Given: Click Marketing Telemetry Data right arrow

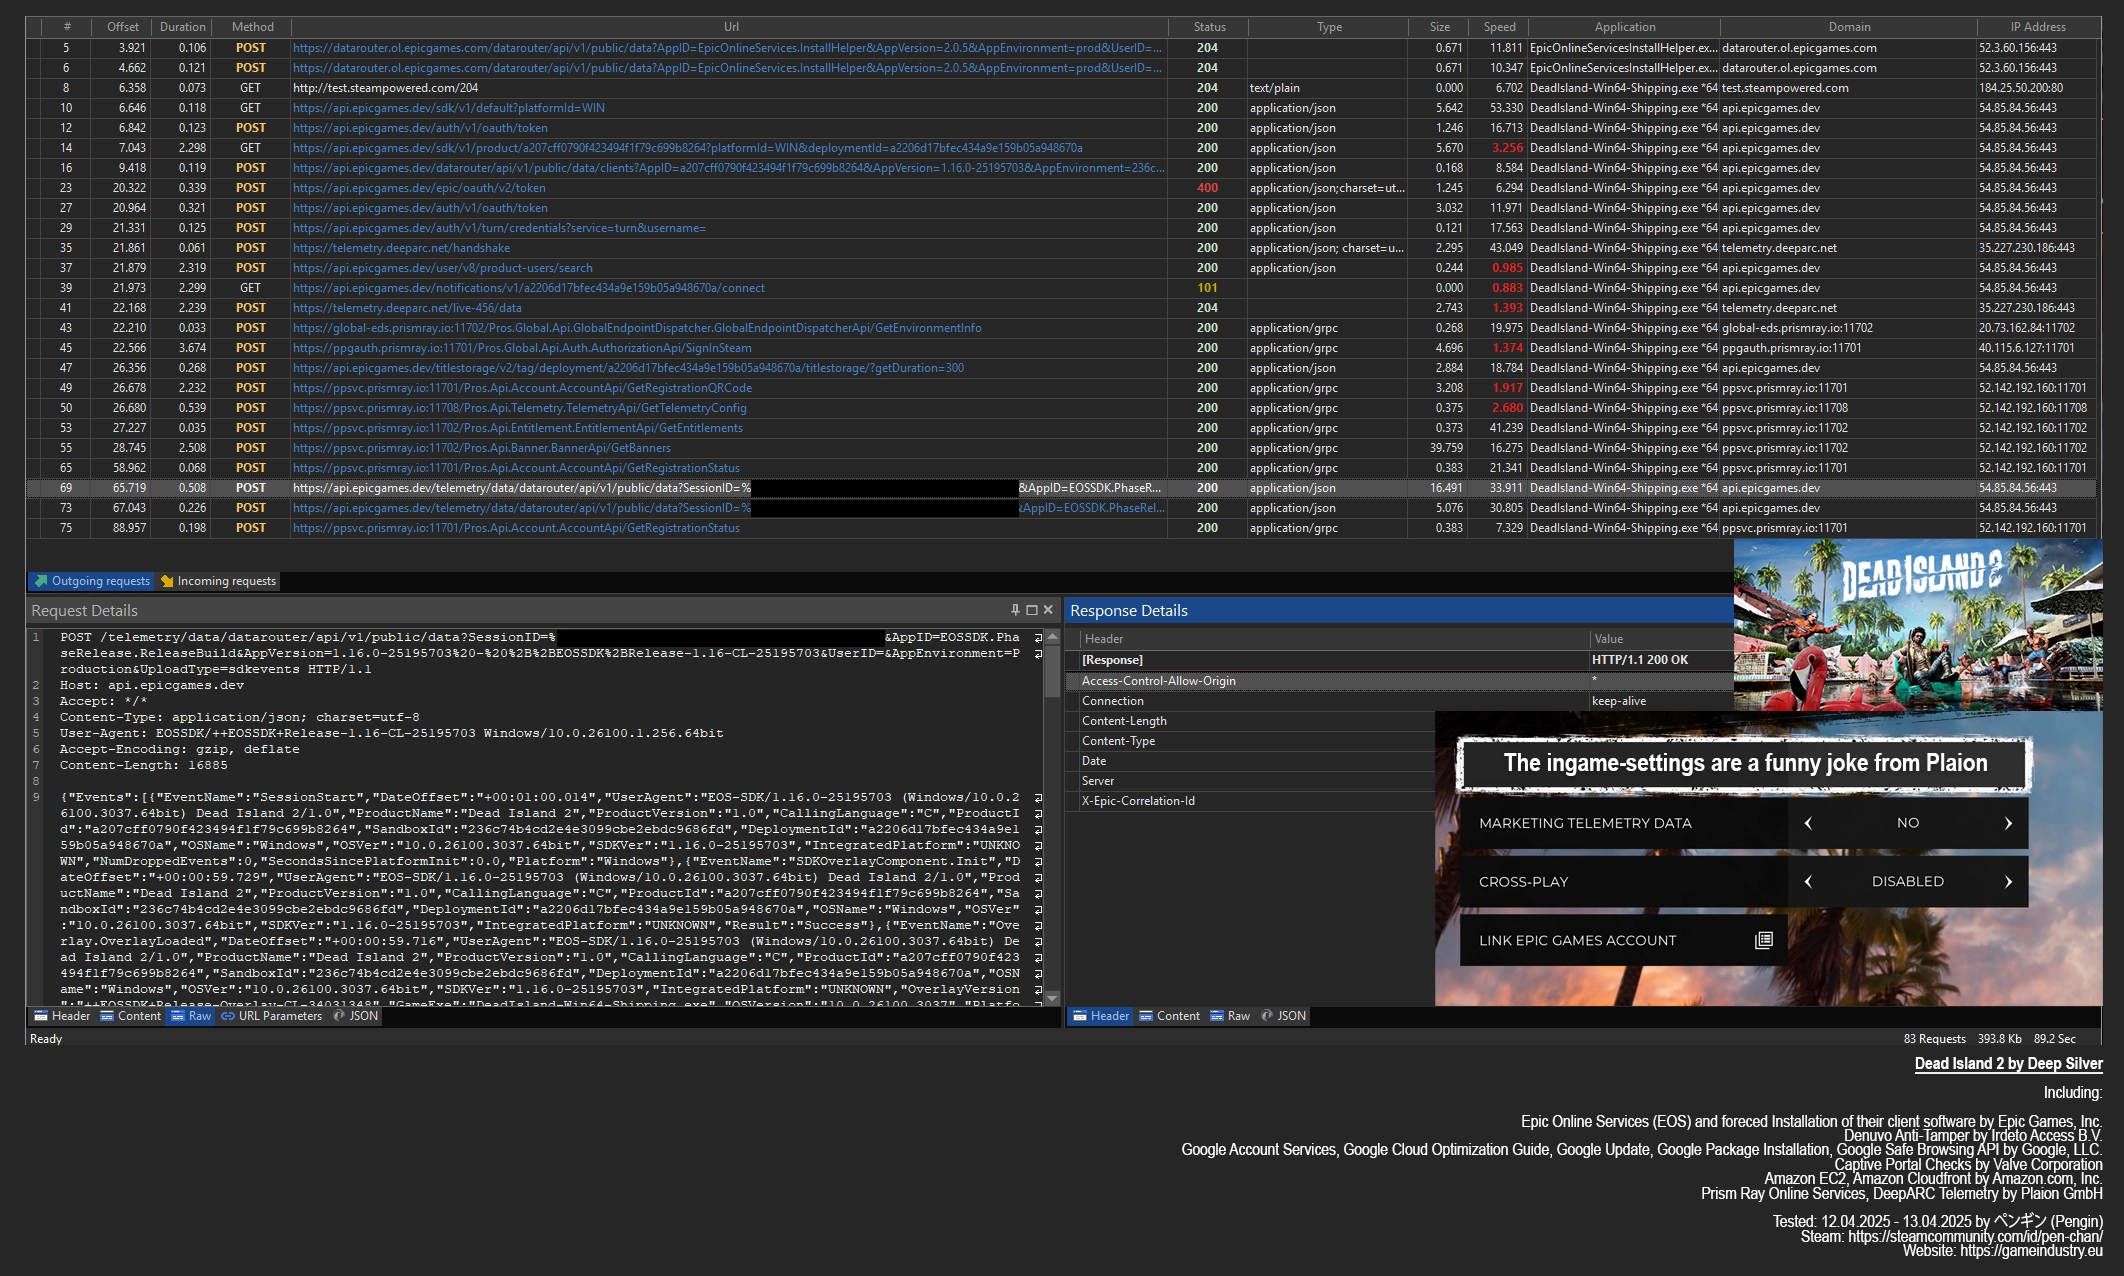Looking at the screenshot, I should [2008, 823].
